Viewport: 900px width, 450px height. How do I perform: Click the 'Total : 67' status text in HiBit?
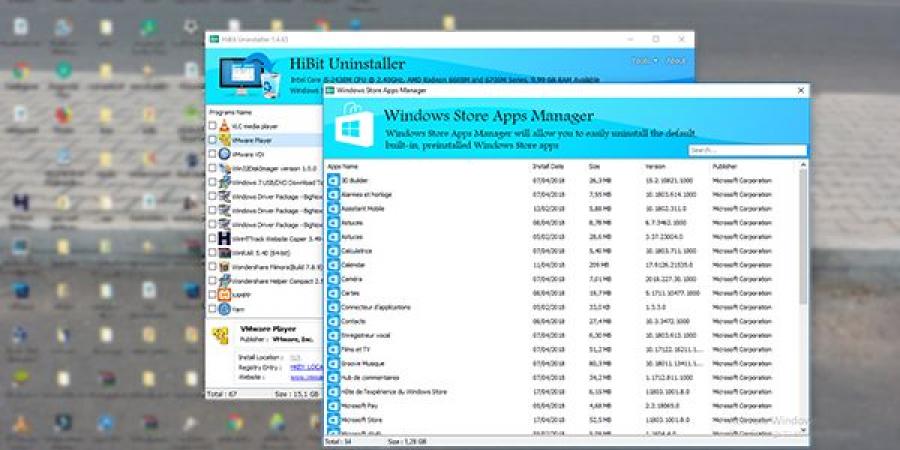pyautogui.click(x=222, y=394)
